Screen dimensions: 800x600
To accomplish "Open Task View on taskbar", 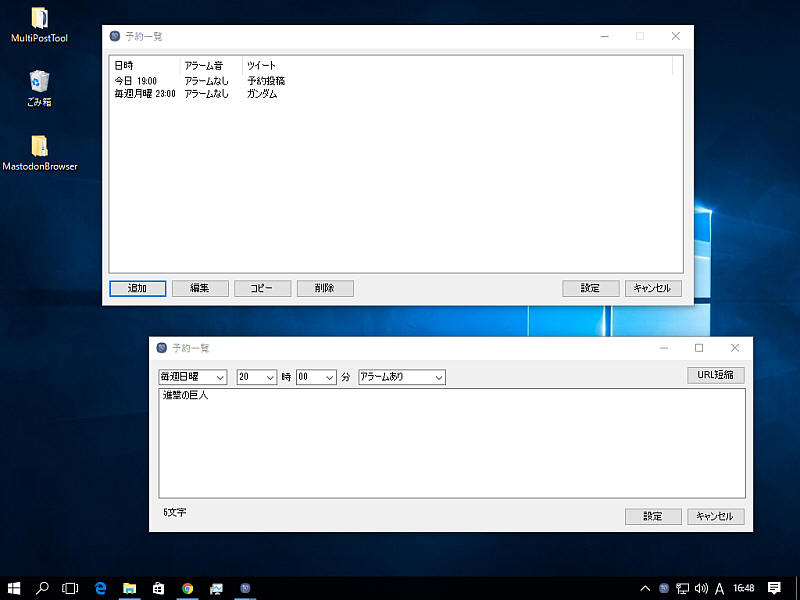I will tap(70, 588).
